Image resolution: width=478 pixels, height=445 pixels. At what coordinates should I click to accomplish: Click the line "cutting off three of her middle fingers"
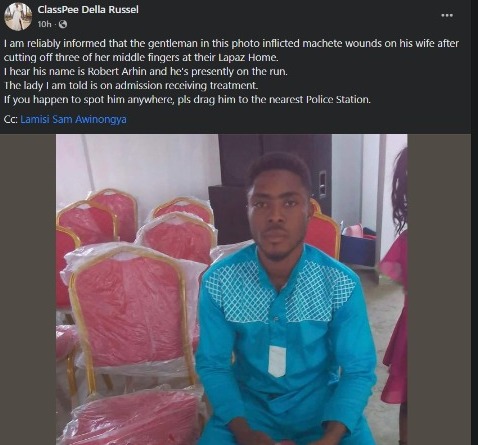click(141, 58)
